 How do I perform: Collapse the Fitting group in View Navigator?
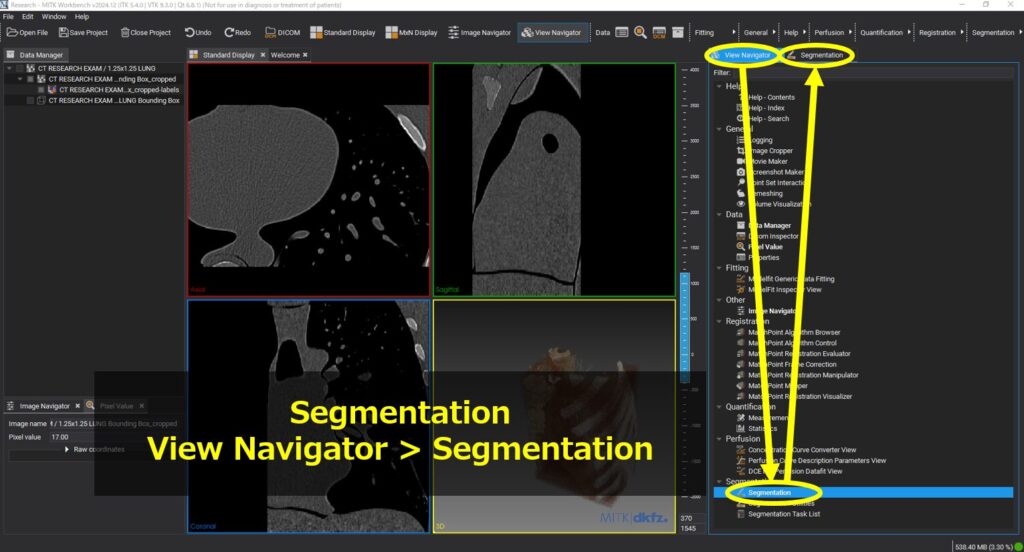click(x=720, y=268)
